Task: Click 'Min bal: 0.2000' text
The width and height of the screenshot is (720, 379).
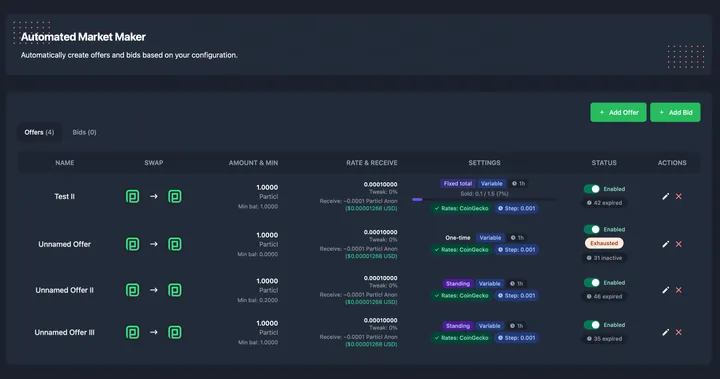Action: point(258,300)
